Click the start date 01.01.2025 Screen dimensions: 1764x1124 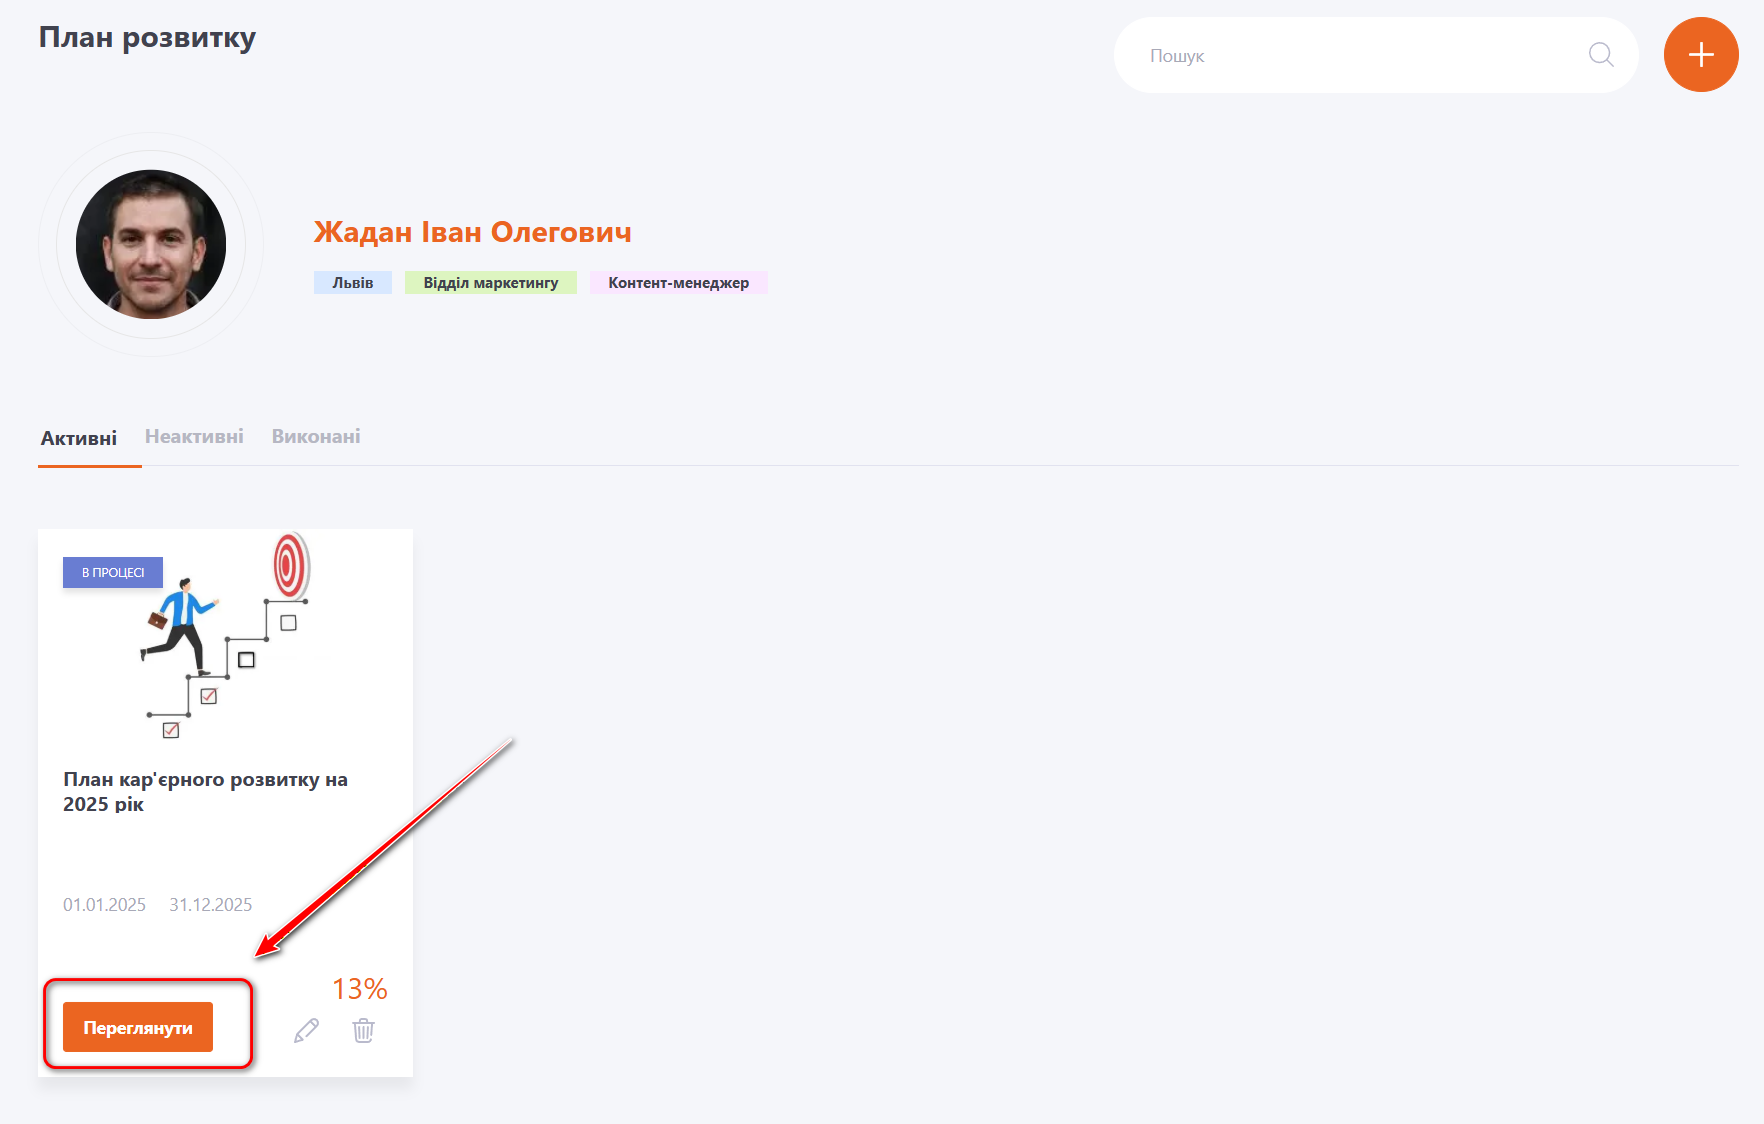pos(104,905)
